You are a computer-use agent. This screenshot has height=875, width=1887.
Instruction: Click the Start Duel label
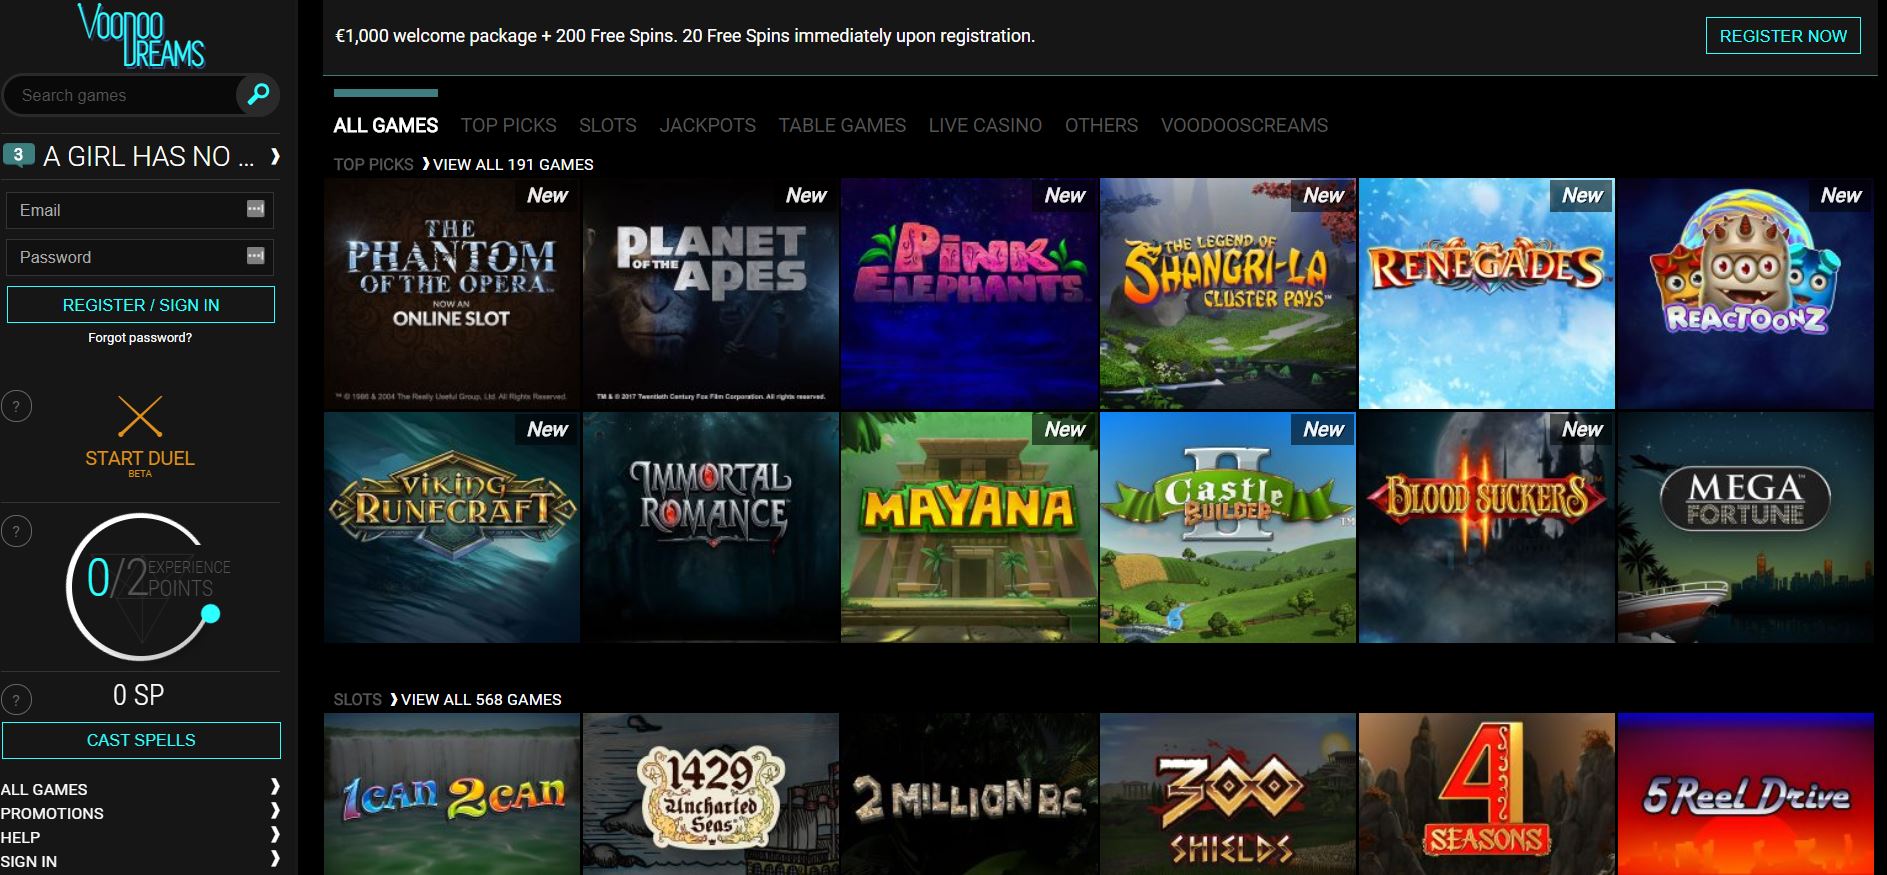point(140,458)
